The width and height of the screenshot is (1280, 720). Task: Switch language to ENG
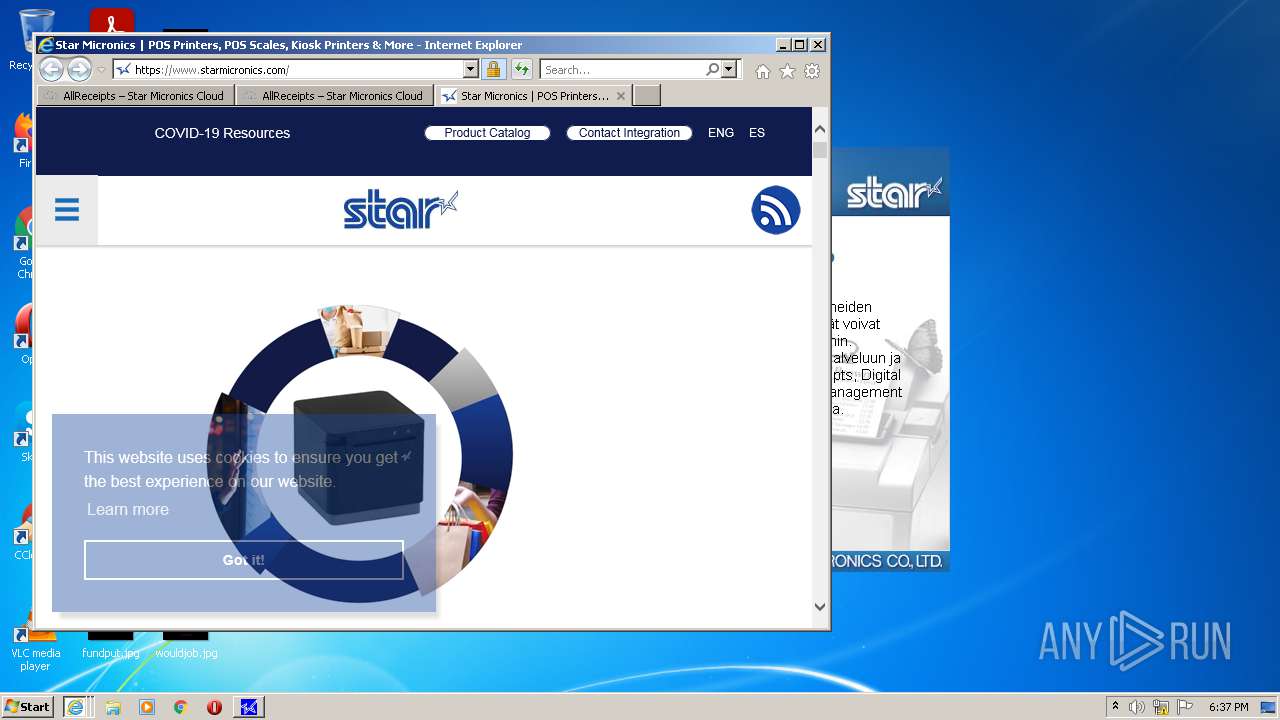click(x=721, y=133)
